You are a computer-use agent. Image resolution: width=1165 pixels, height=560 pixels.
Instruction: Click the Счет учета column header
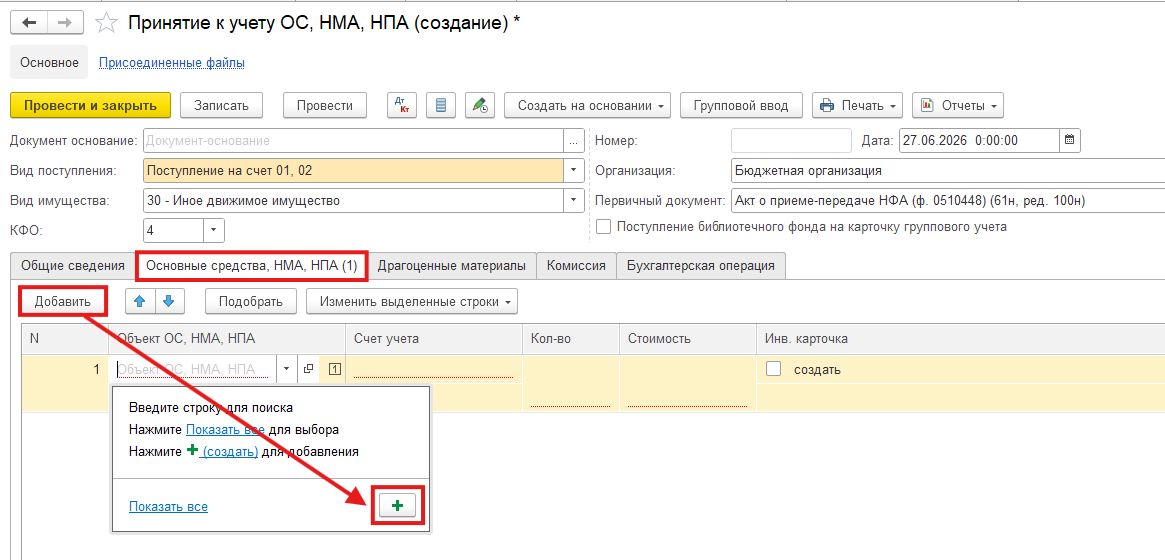(x=434, y=339)
